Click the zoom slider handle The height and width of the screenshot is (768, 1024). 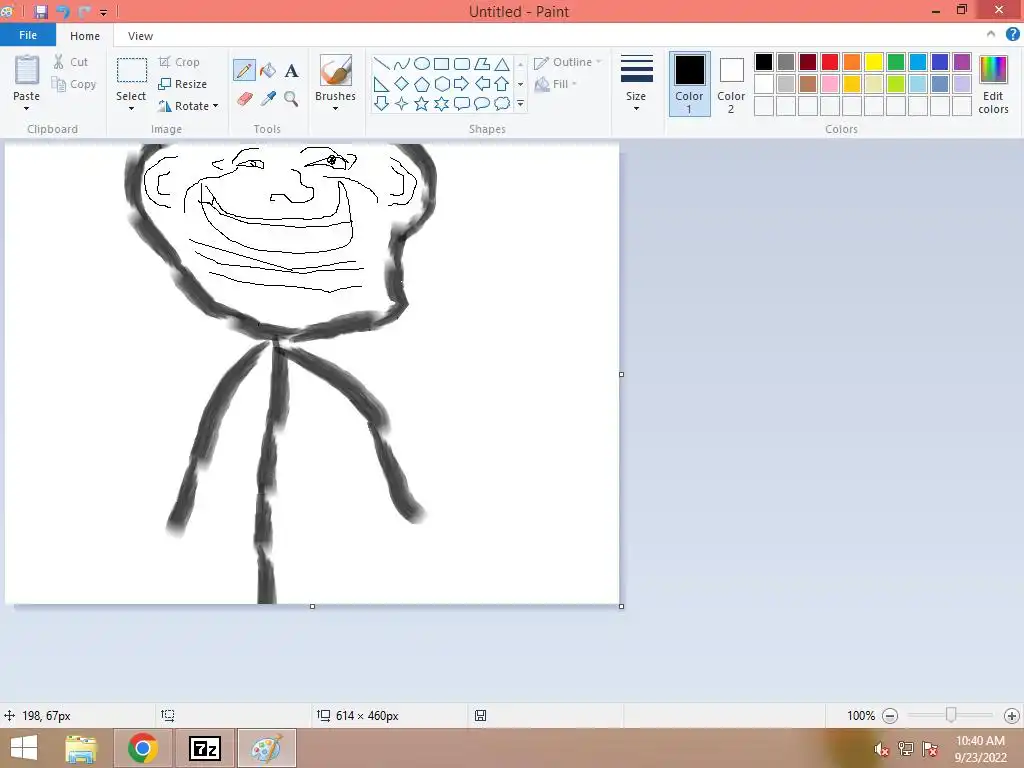coord(951,716)
